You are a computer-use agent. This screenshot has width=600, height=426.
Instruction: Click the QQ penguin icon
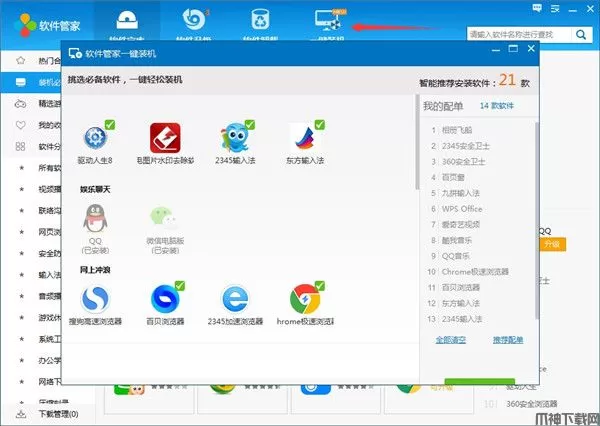coord(95,218)
